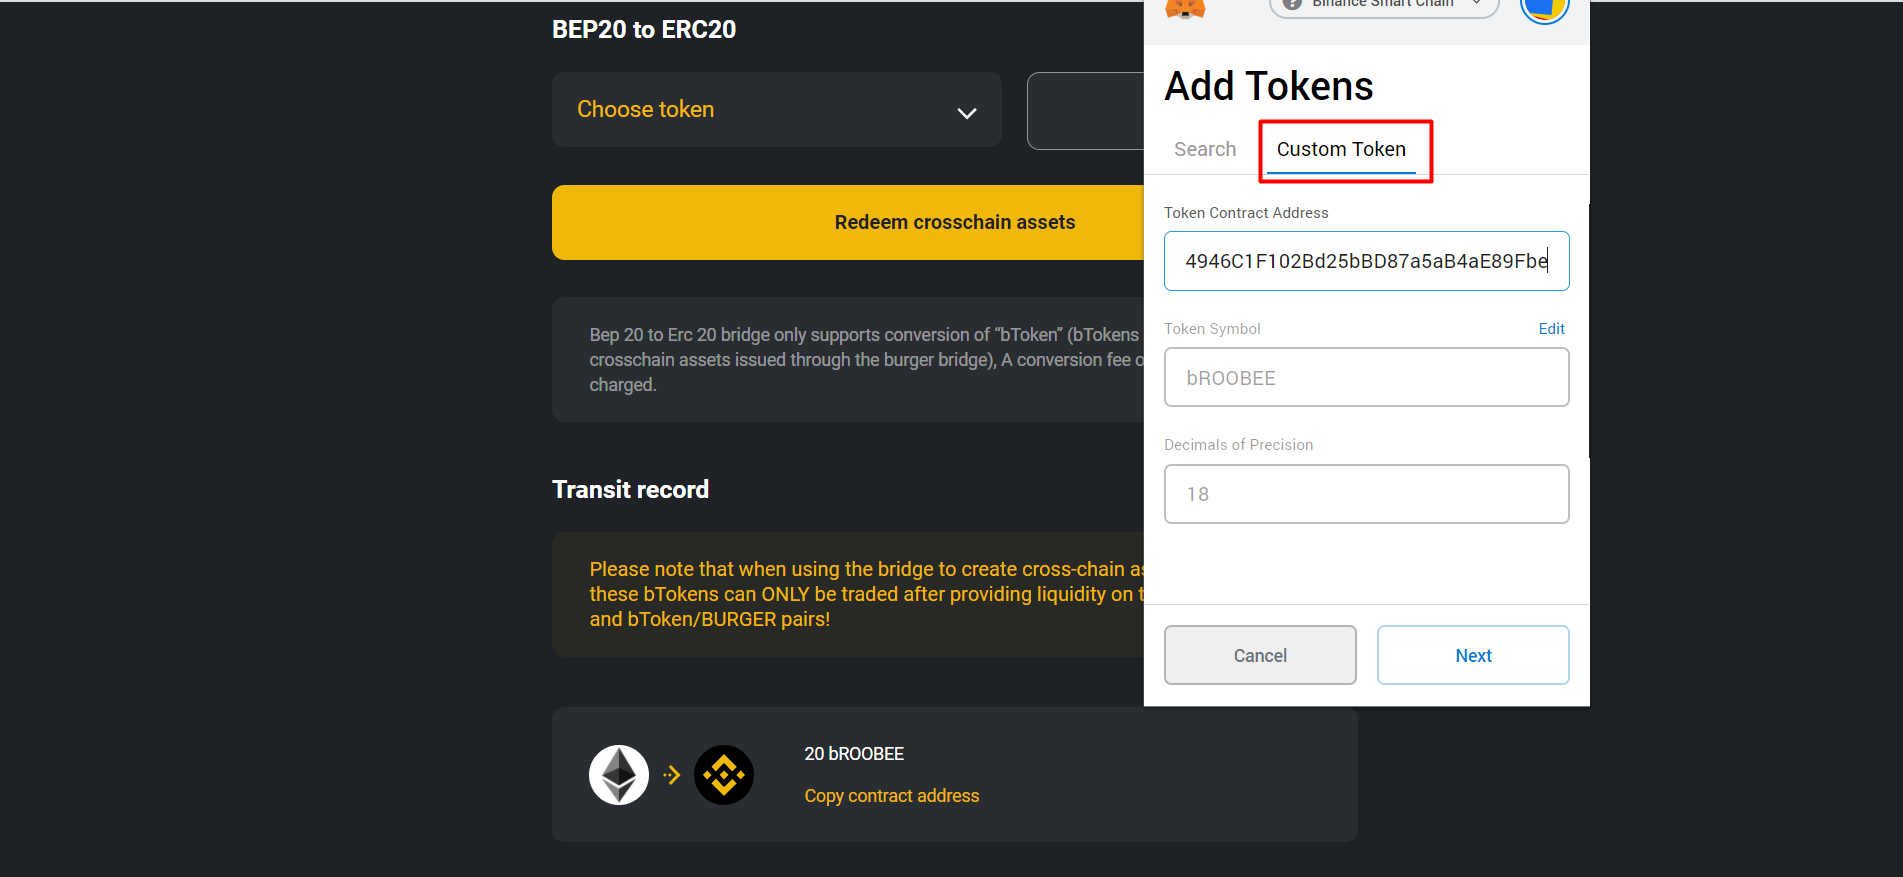Click the question mark icon in network selector
1903x877 pixels.
1292,4
